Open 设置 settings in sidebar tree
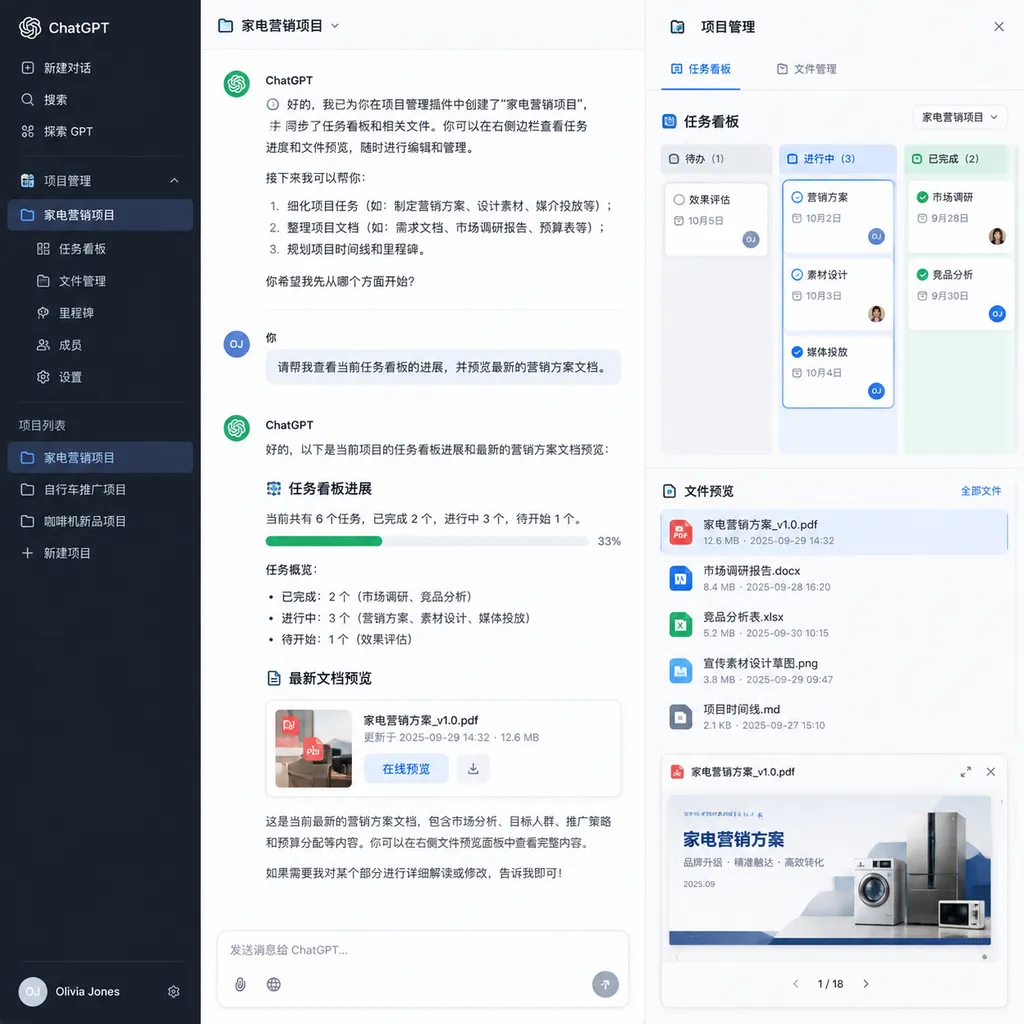 tap(59, 377)
